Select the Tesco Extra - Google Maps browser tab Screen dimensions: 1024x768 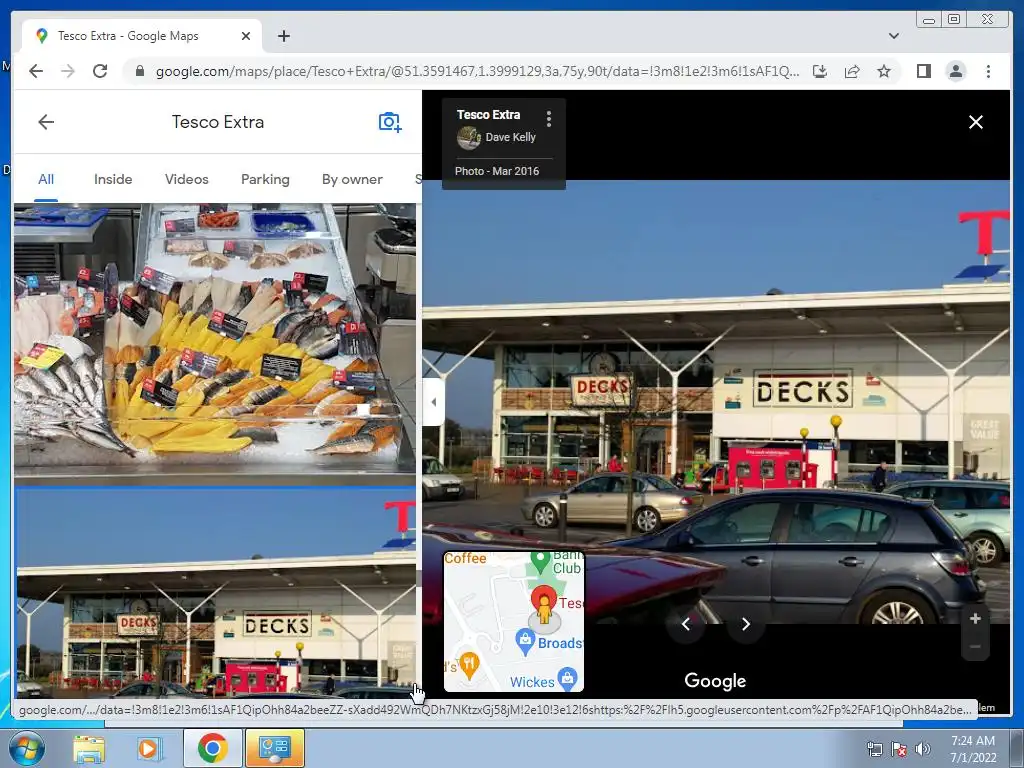tap(142, 36)
